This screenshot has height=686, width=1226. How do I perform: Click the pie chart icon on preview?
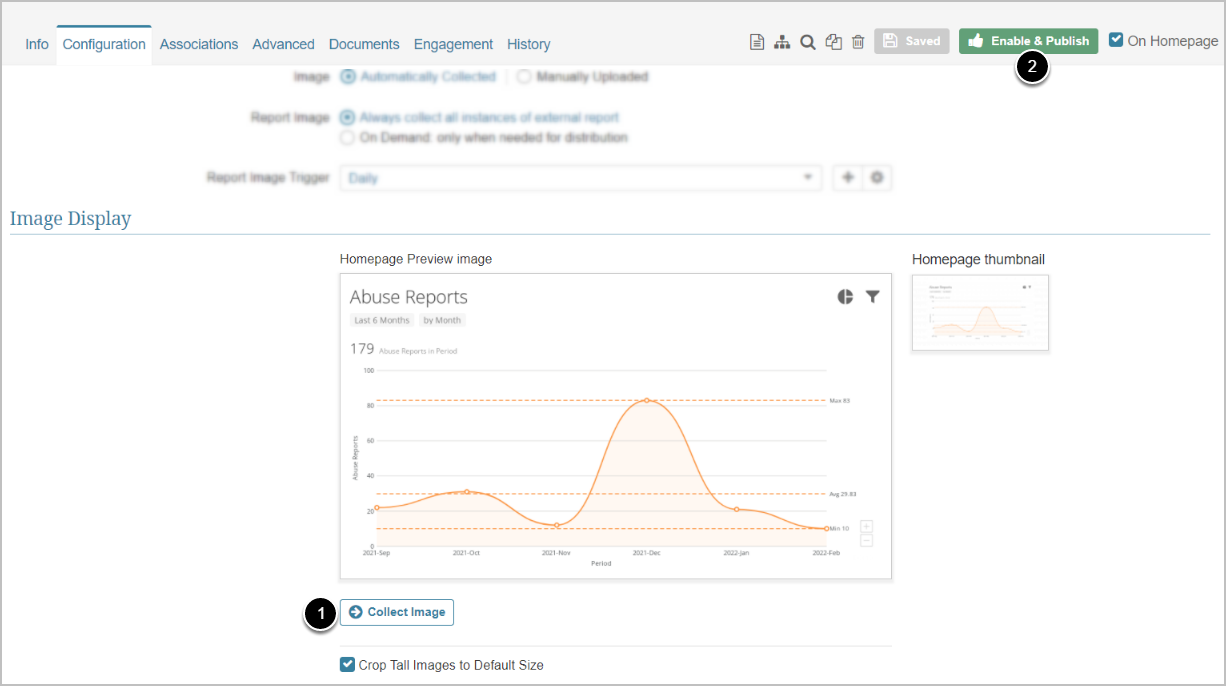click(x=845, y=297)
